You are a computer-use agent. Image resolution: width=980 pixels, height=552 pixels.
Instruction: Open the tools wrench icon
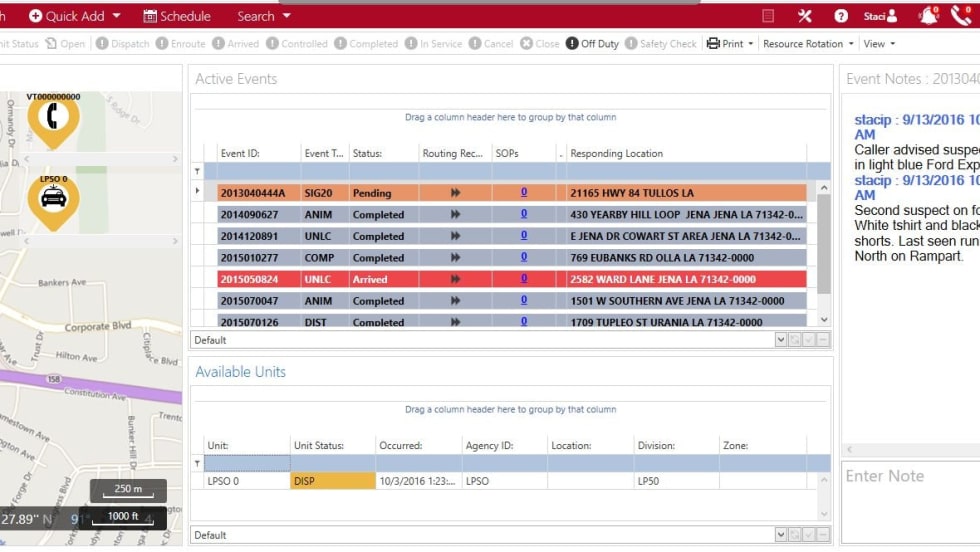pos(805,16)
